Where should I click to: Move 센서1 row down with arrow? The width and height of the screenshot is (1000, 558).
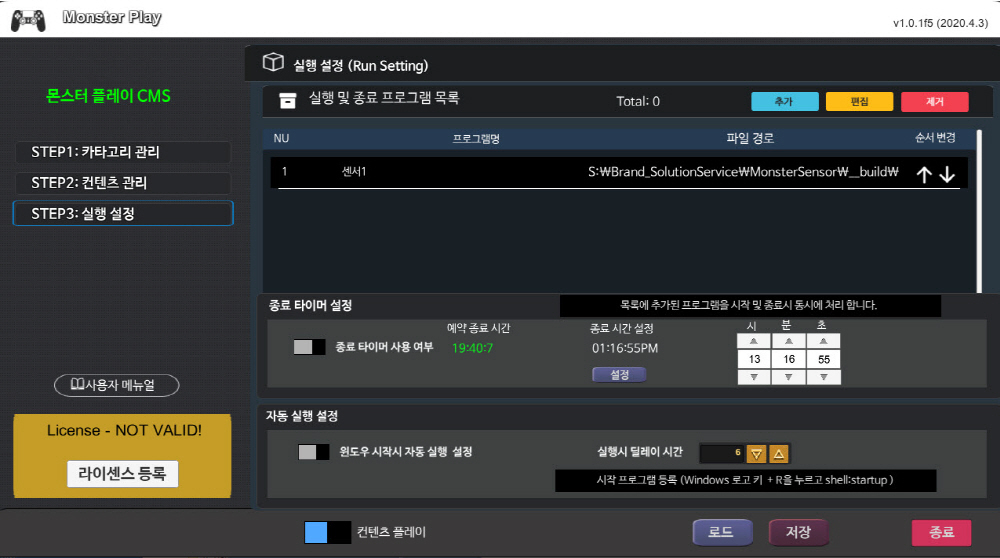947,174
